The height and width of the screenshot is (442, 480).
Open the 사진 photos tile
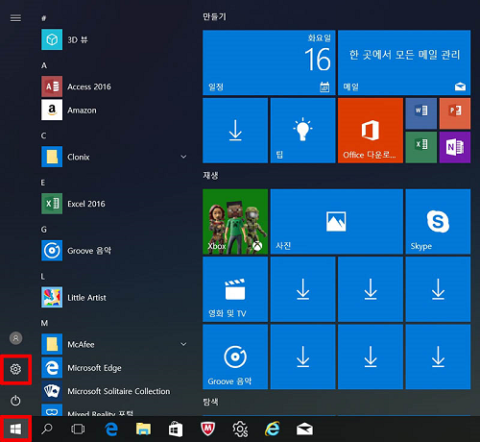point(337,221)
